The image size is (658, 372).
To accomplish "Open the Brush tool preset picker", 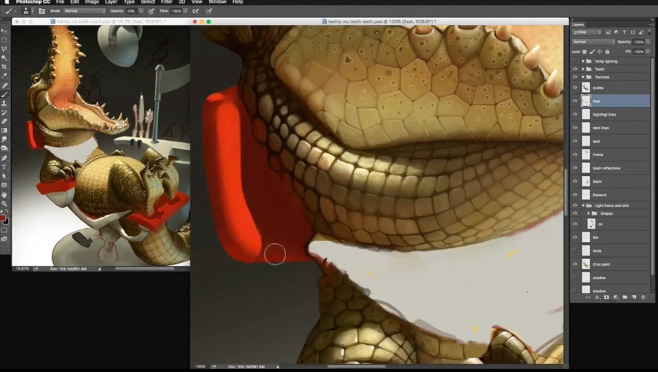I will [11, 11].
